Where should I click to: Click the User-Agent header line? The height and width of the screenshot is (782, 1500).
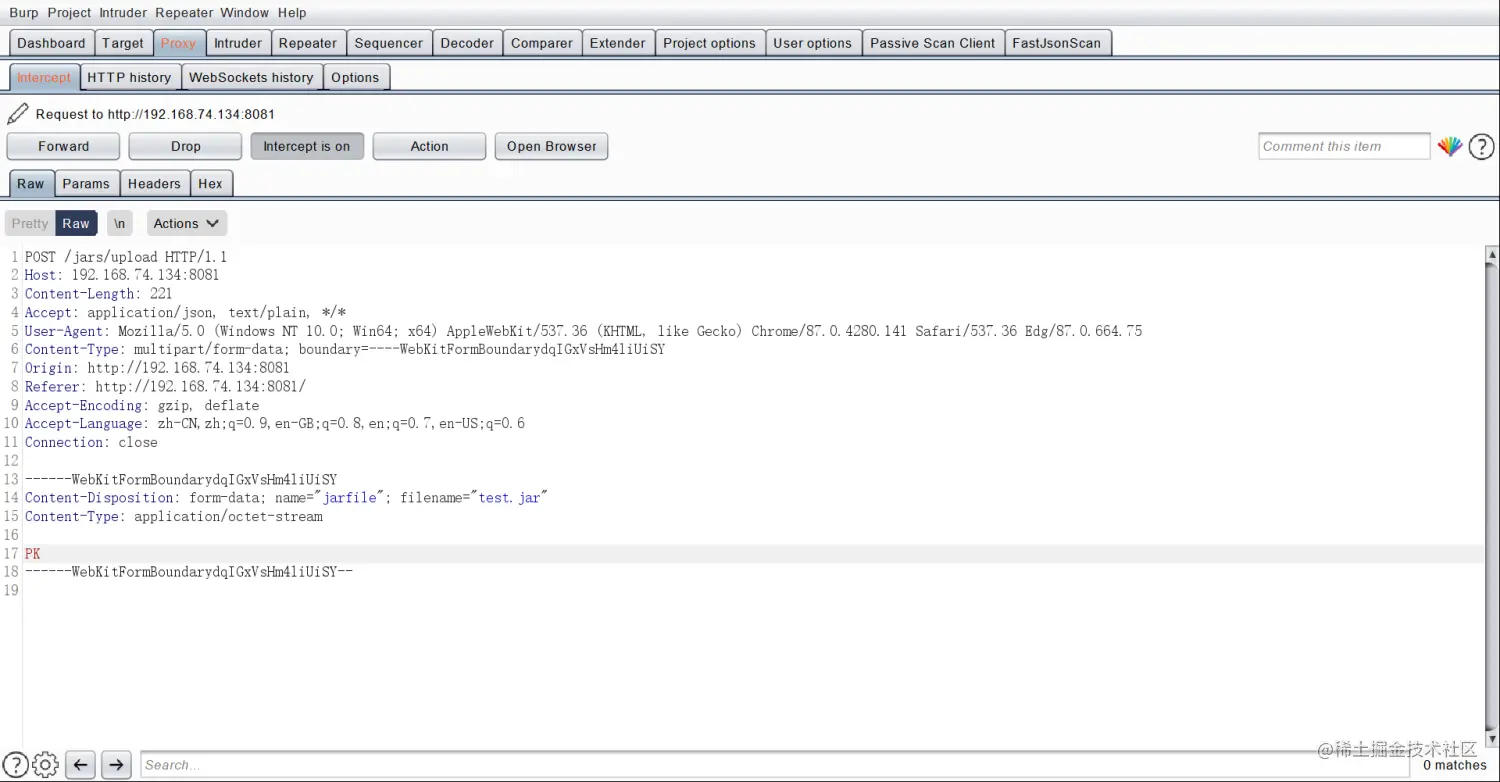[x=583, y=331]
